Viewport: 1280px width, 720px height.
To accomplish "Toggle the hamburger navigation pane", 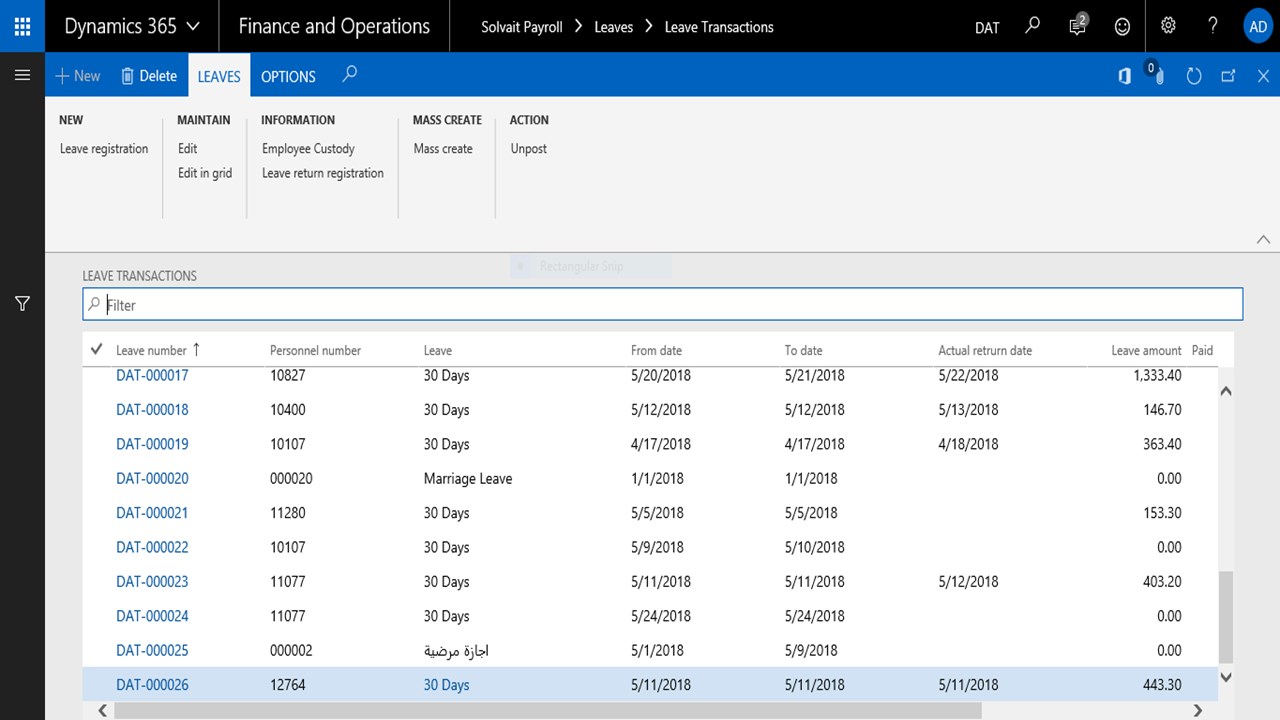I will coord(22,75).
